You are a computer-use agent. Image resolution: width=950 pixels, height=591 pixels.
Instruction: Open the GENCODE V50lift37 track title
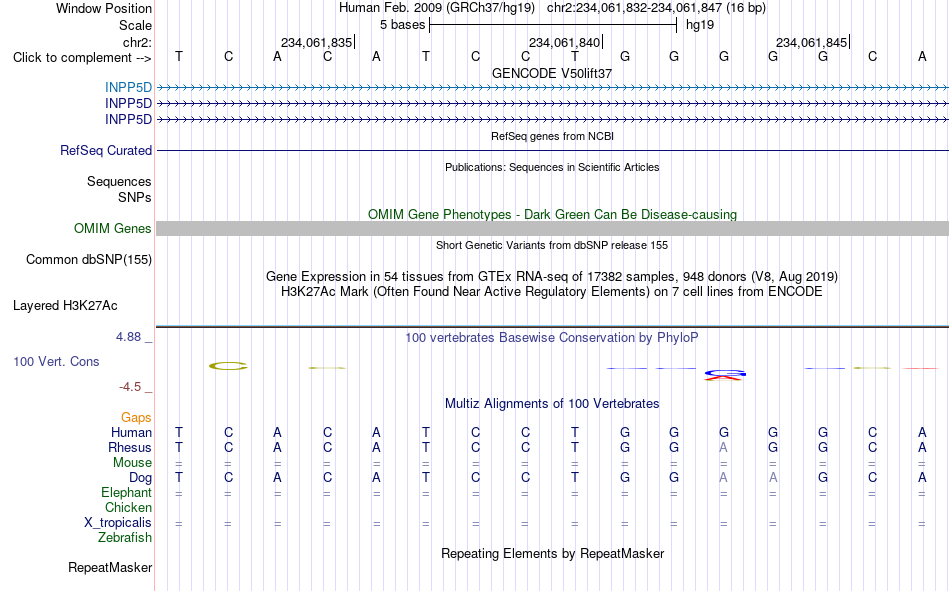tap(552, 73)
